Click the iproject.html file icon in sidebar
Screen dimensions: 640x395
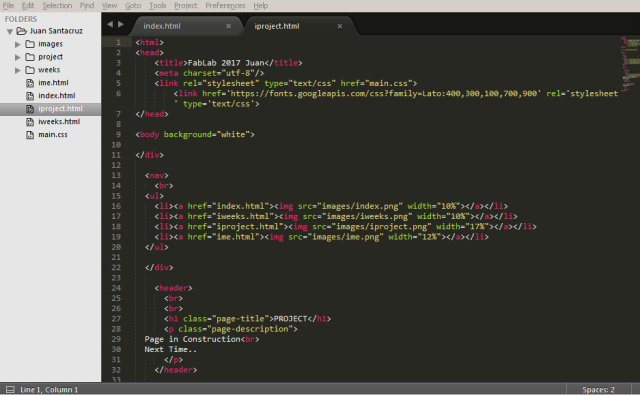30,109
